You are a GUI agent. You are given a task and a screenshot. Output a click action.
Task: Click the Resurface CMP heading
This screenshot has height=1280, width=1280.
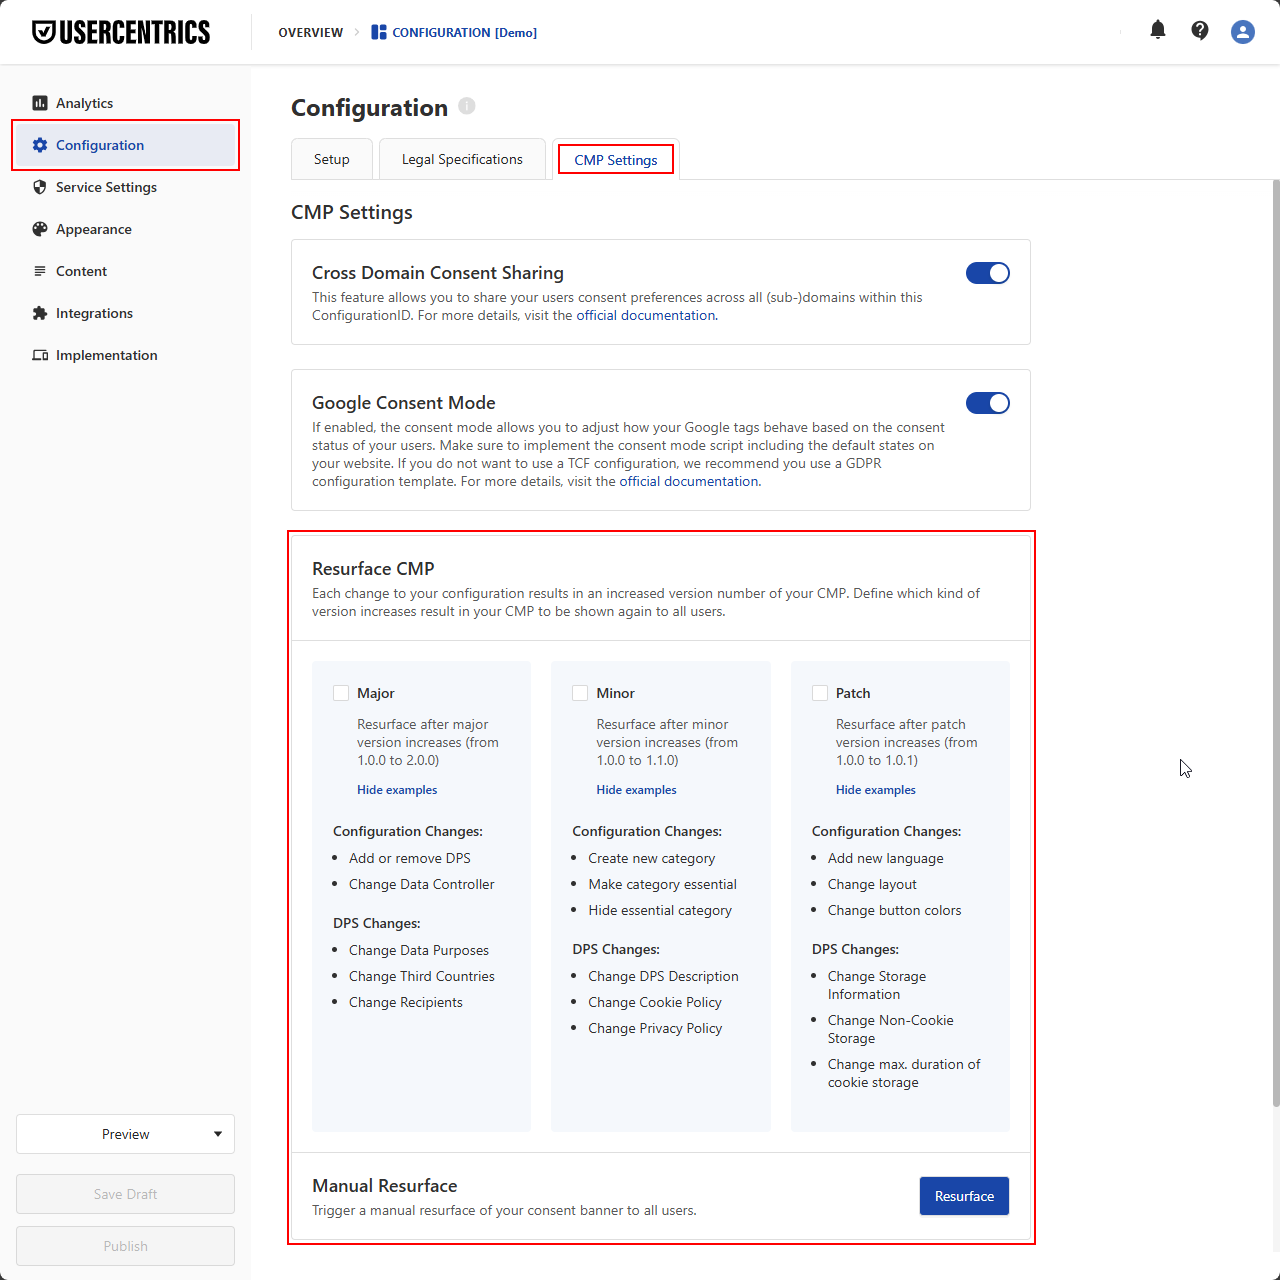373,569
